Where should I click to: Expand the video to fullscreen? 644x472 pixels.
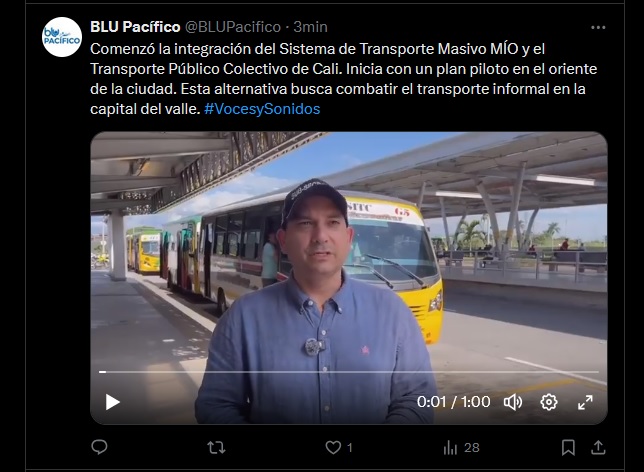click(x=585, y=402)
